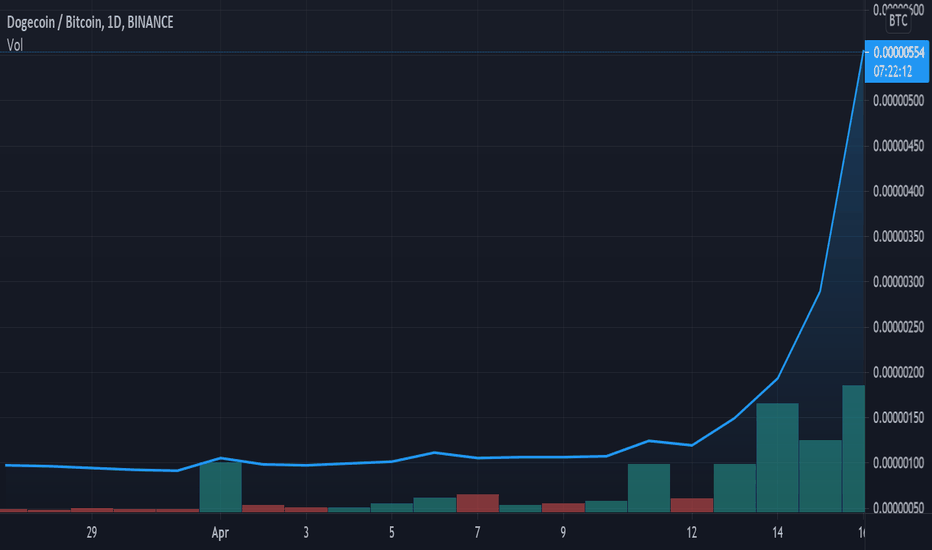The image size is (932, 550).
Task: Click the Dogecoin / Bitcoin symbol title
Action: coord(90,23)
